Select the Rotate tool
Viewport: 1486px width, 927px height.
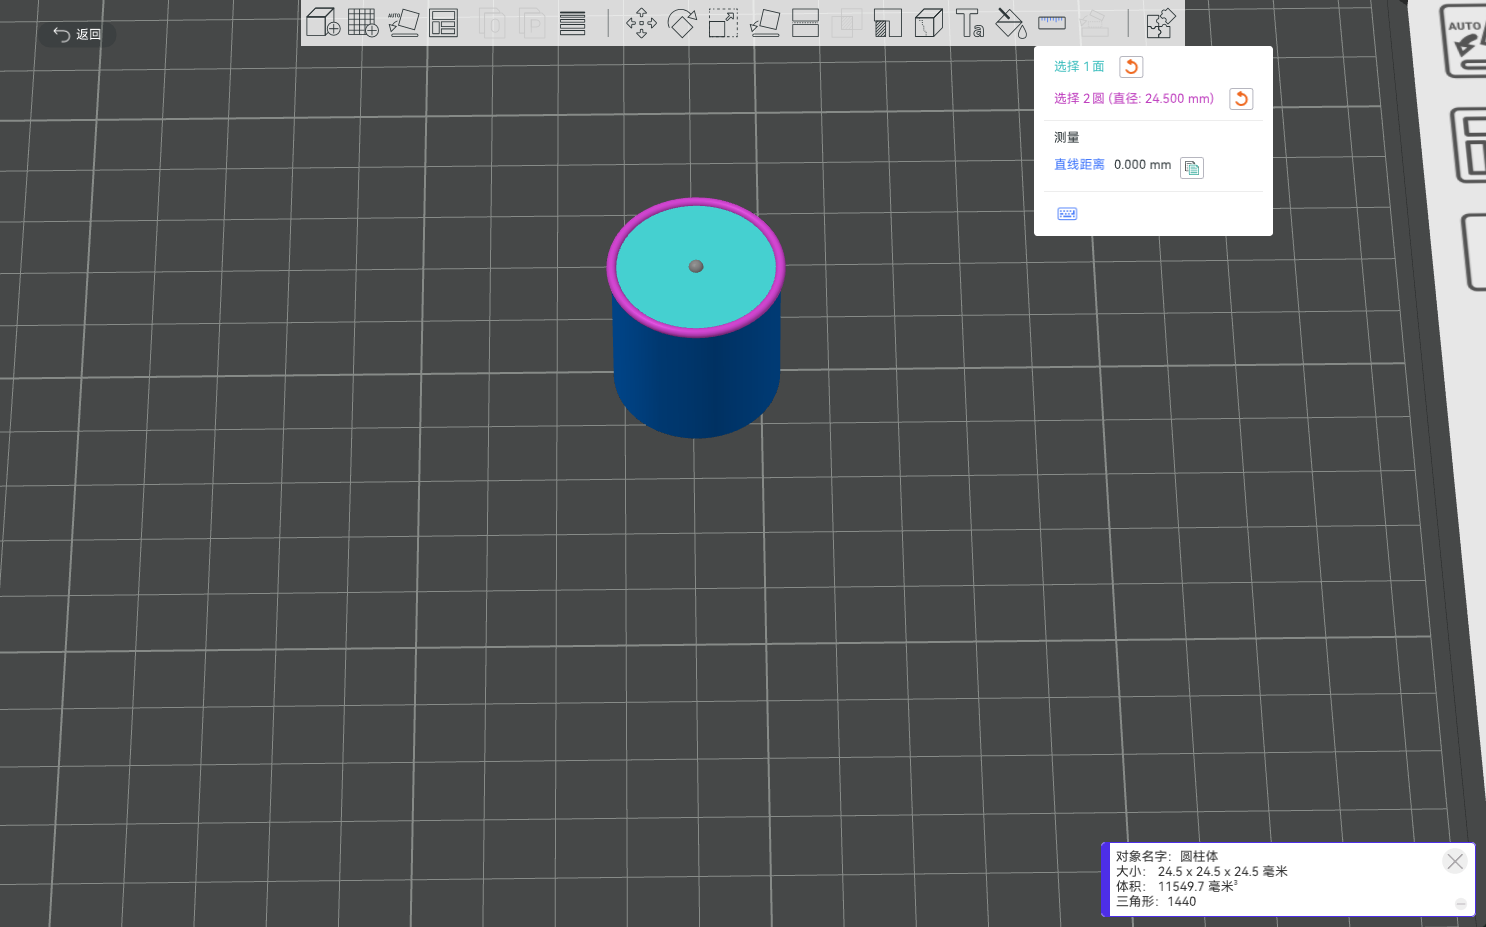(682, 23)
